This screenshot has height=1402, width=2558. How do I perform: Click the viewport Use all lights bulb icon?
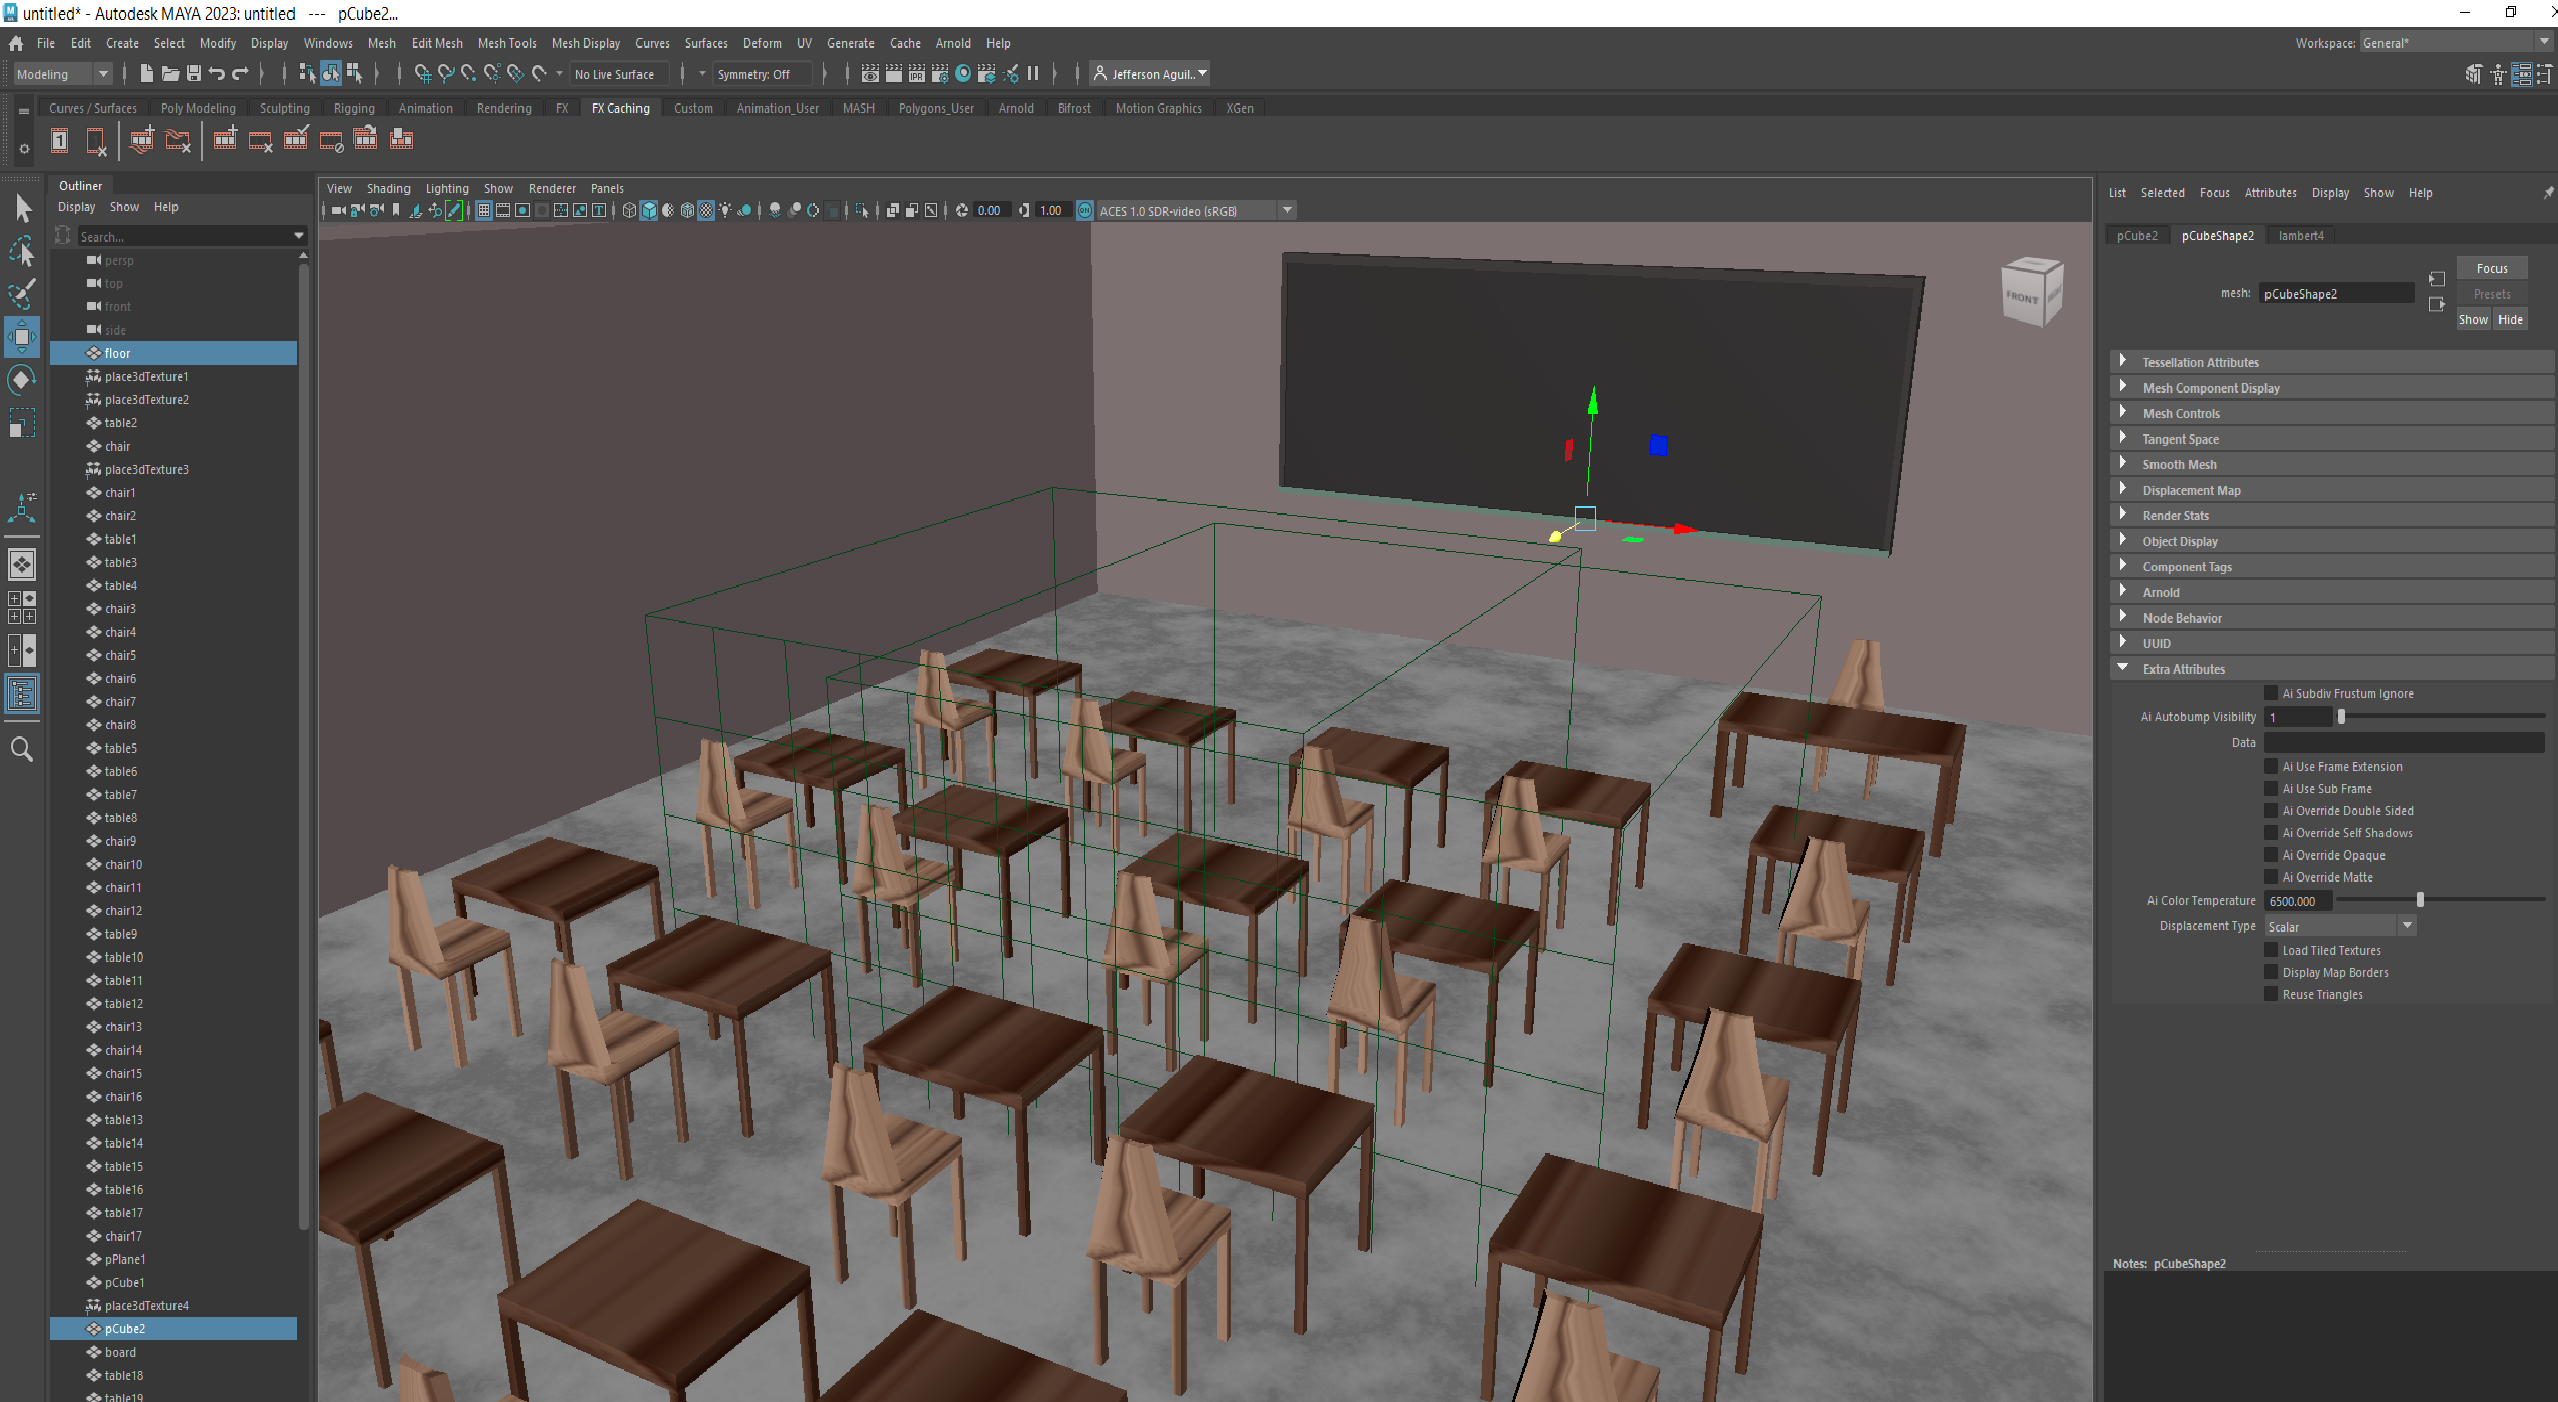coord(725,210)
